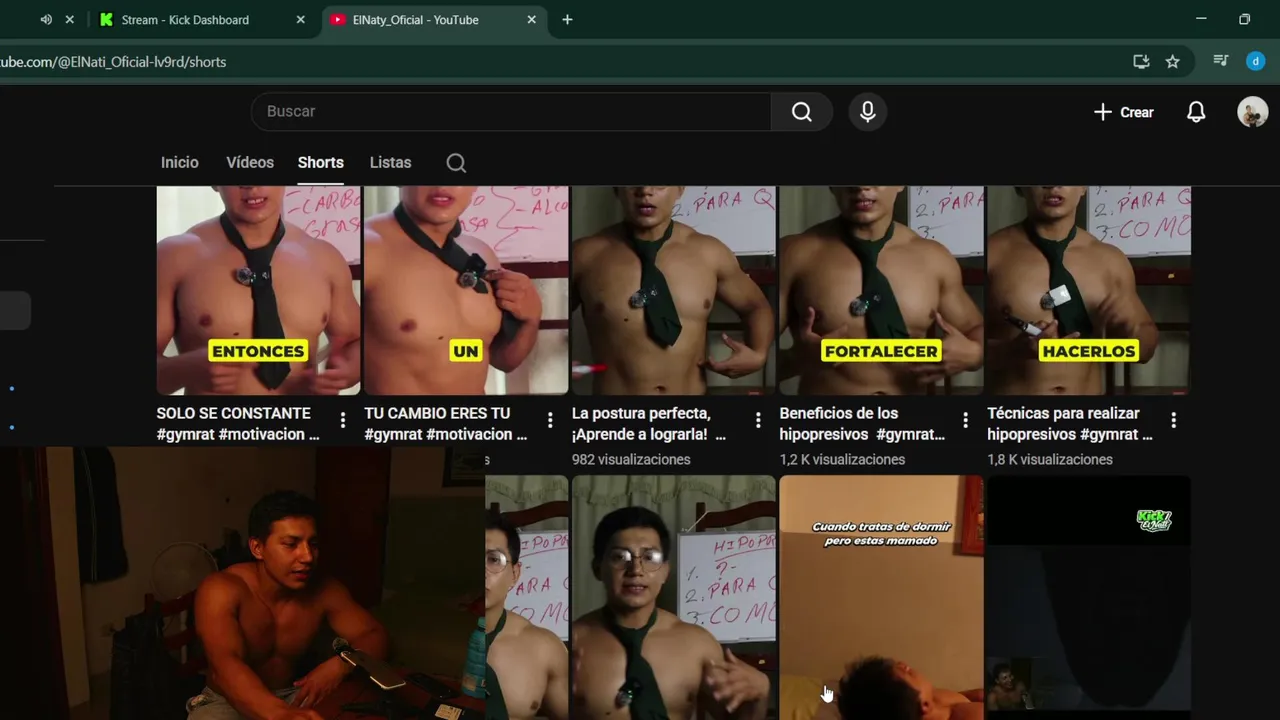The image size is (1280, 720).
Task: Click the Crear button
Action: click(x=1123, y=112)
